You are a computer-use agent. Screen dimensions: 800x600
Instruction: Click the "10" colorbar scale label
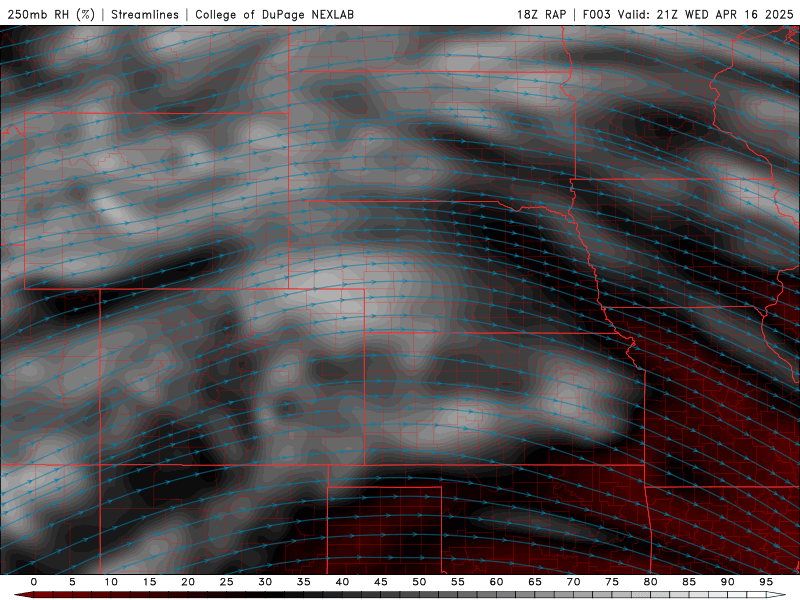tap(111, 582)
